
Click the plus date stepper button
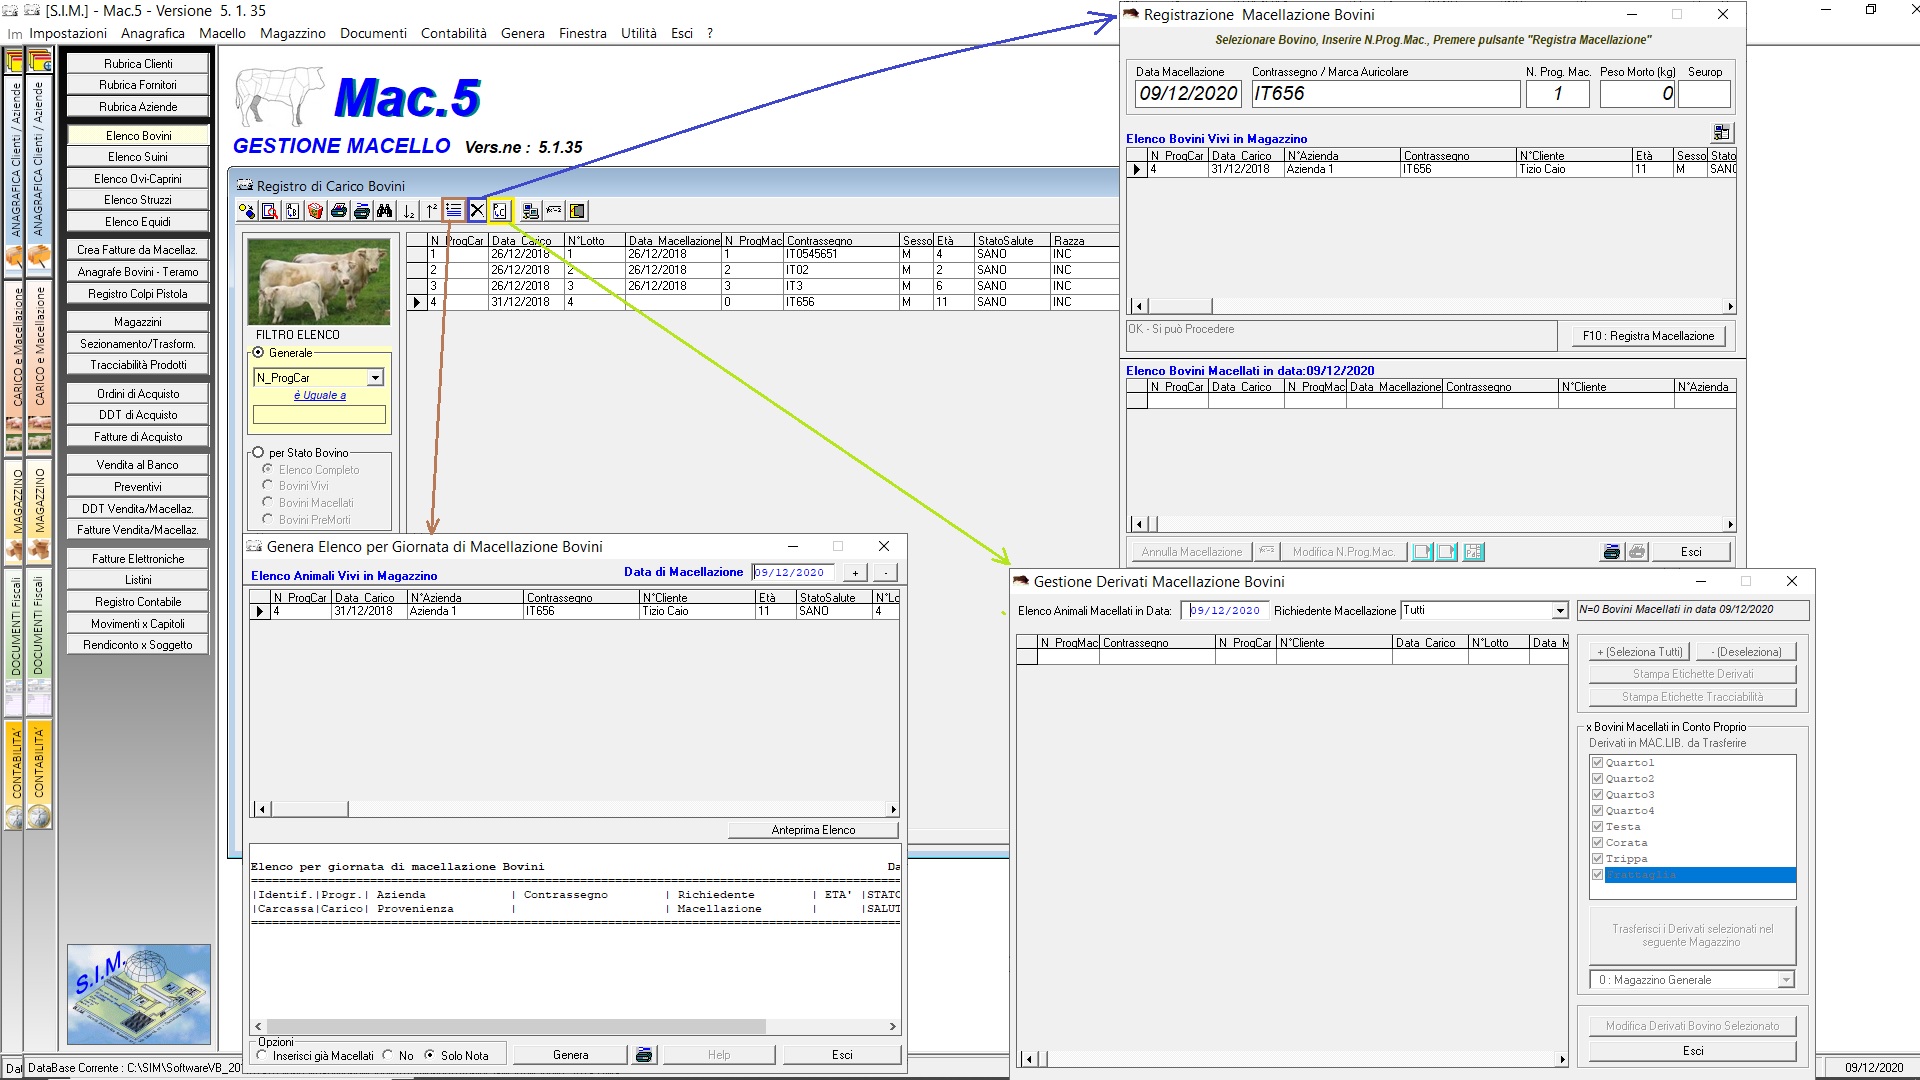pos(855,573)
